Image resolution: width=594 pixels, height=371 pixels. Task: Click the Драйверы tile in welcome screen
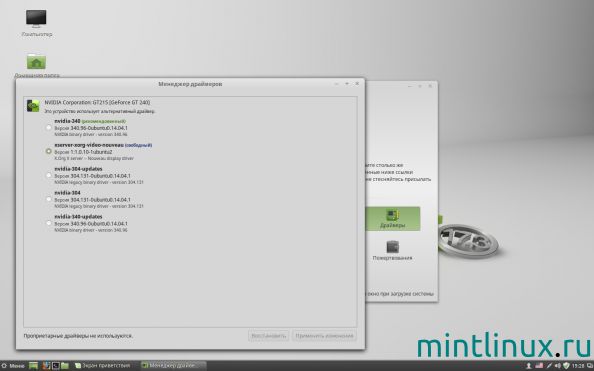tap(392, 219)
